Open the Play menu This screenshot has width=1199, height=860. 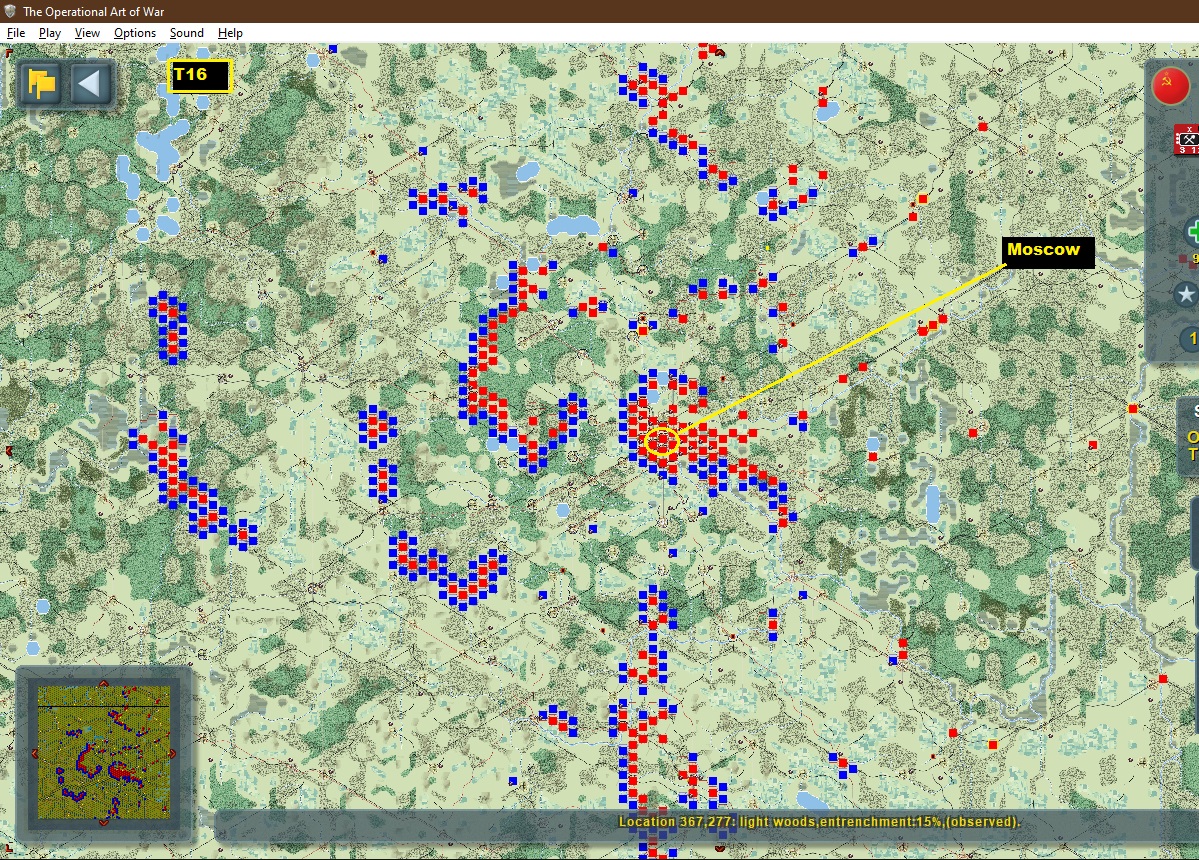coord(50,33)
